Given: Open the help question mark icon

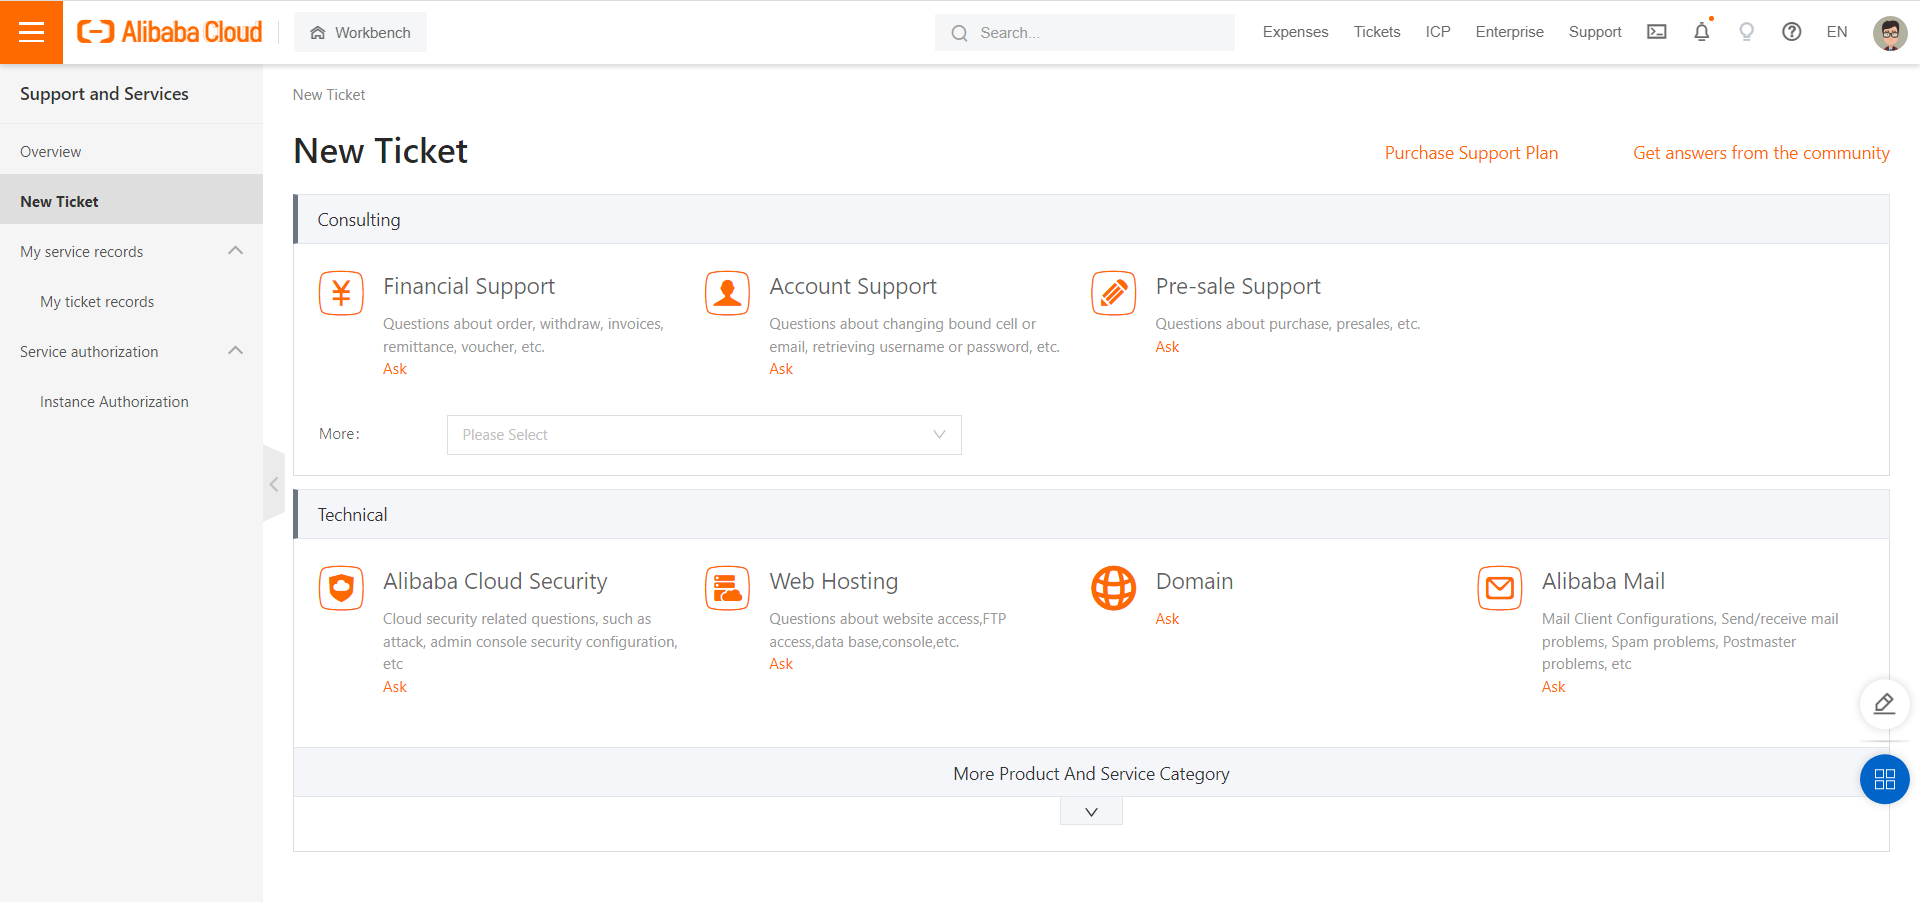Looking at the screenshot, I should pos(1792,32).
